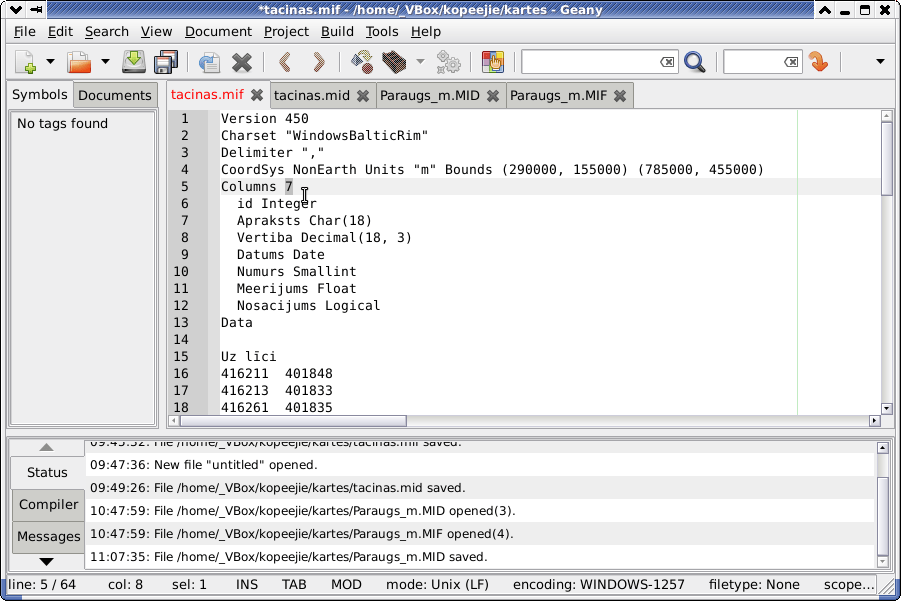The width and height of the screenshot is (901, 601).
Task: Click the editor scroll down arrow
Action: 886,409
